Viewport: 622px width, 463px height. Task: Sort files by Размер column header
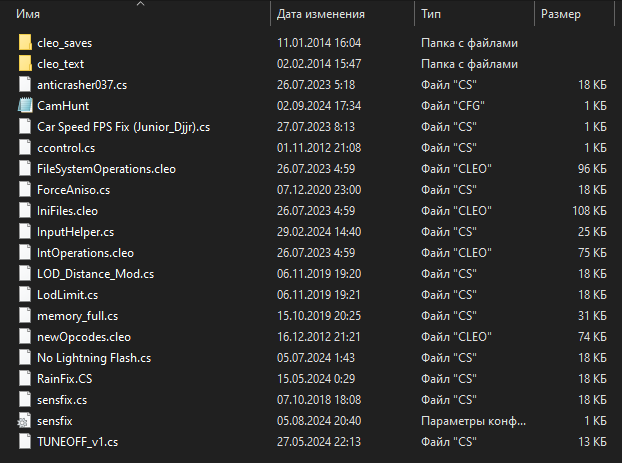560,15
